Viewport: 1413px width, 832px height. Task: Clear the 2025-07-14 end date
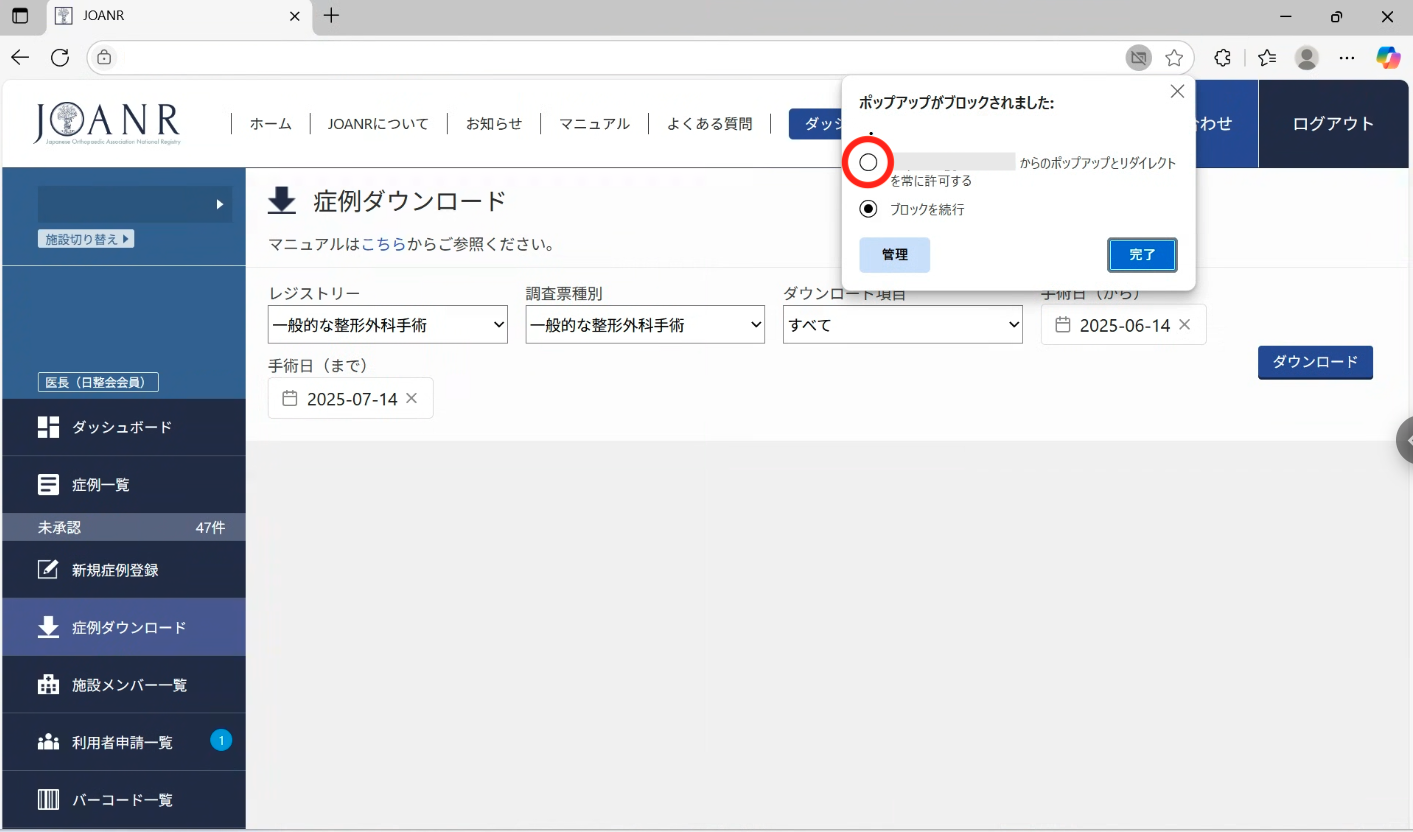click(410, 398)
